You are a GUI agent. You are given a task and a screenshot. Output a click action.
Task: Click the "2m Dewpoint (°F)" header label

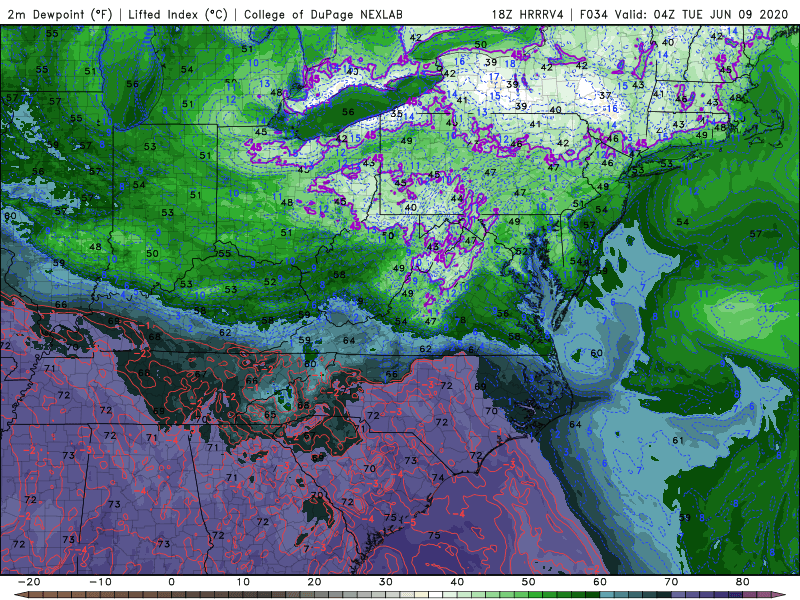point(59,14)
